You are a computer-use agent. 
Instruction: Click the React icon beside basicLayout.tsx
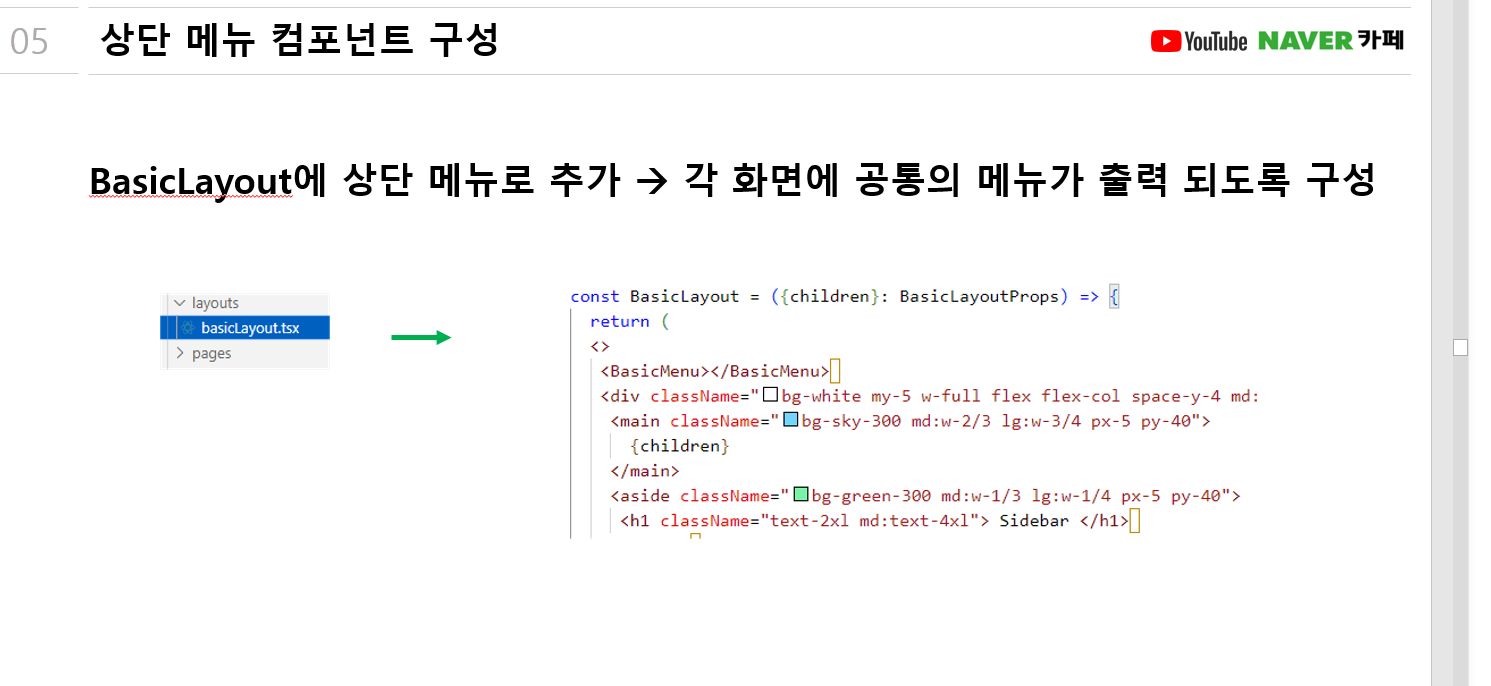click(x=187, y=328)
